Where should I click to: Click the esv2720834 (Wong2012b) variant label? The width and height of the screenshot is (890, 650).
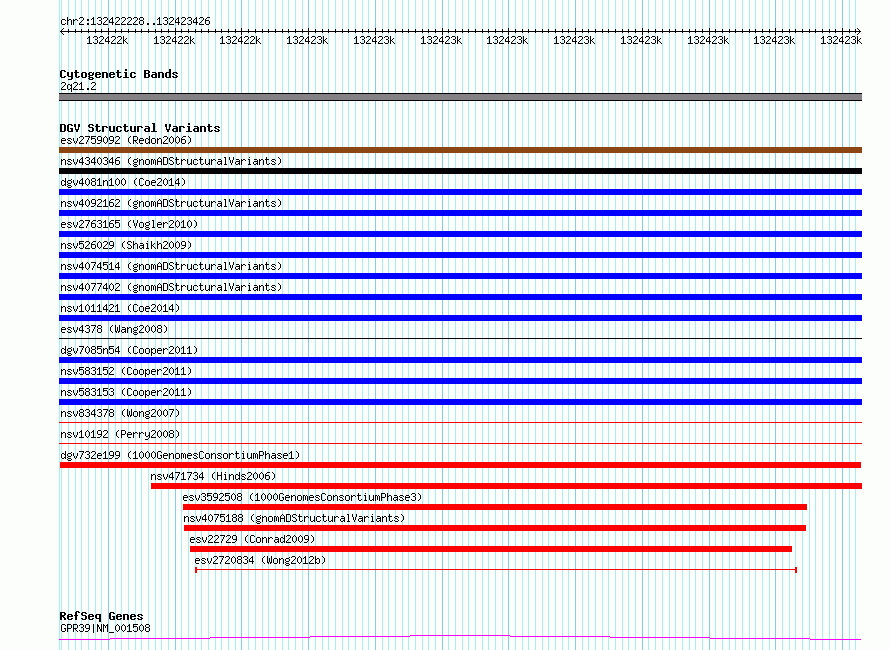point(260,560)
